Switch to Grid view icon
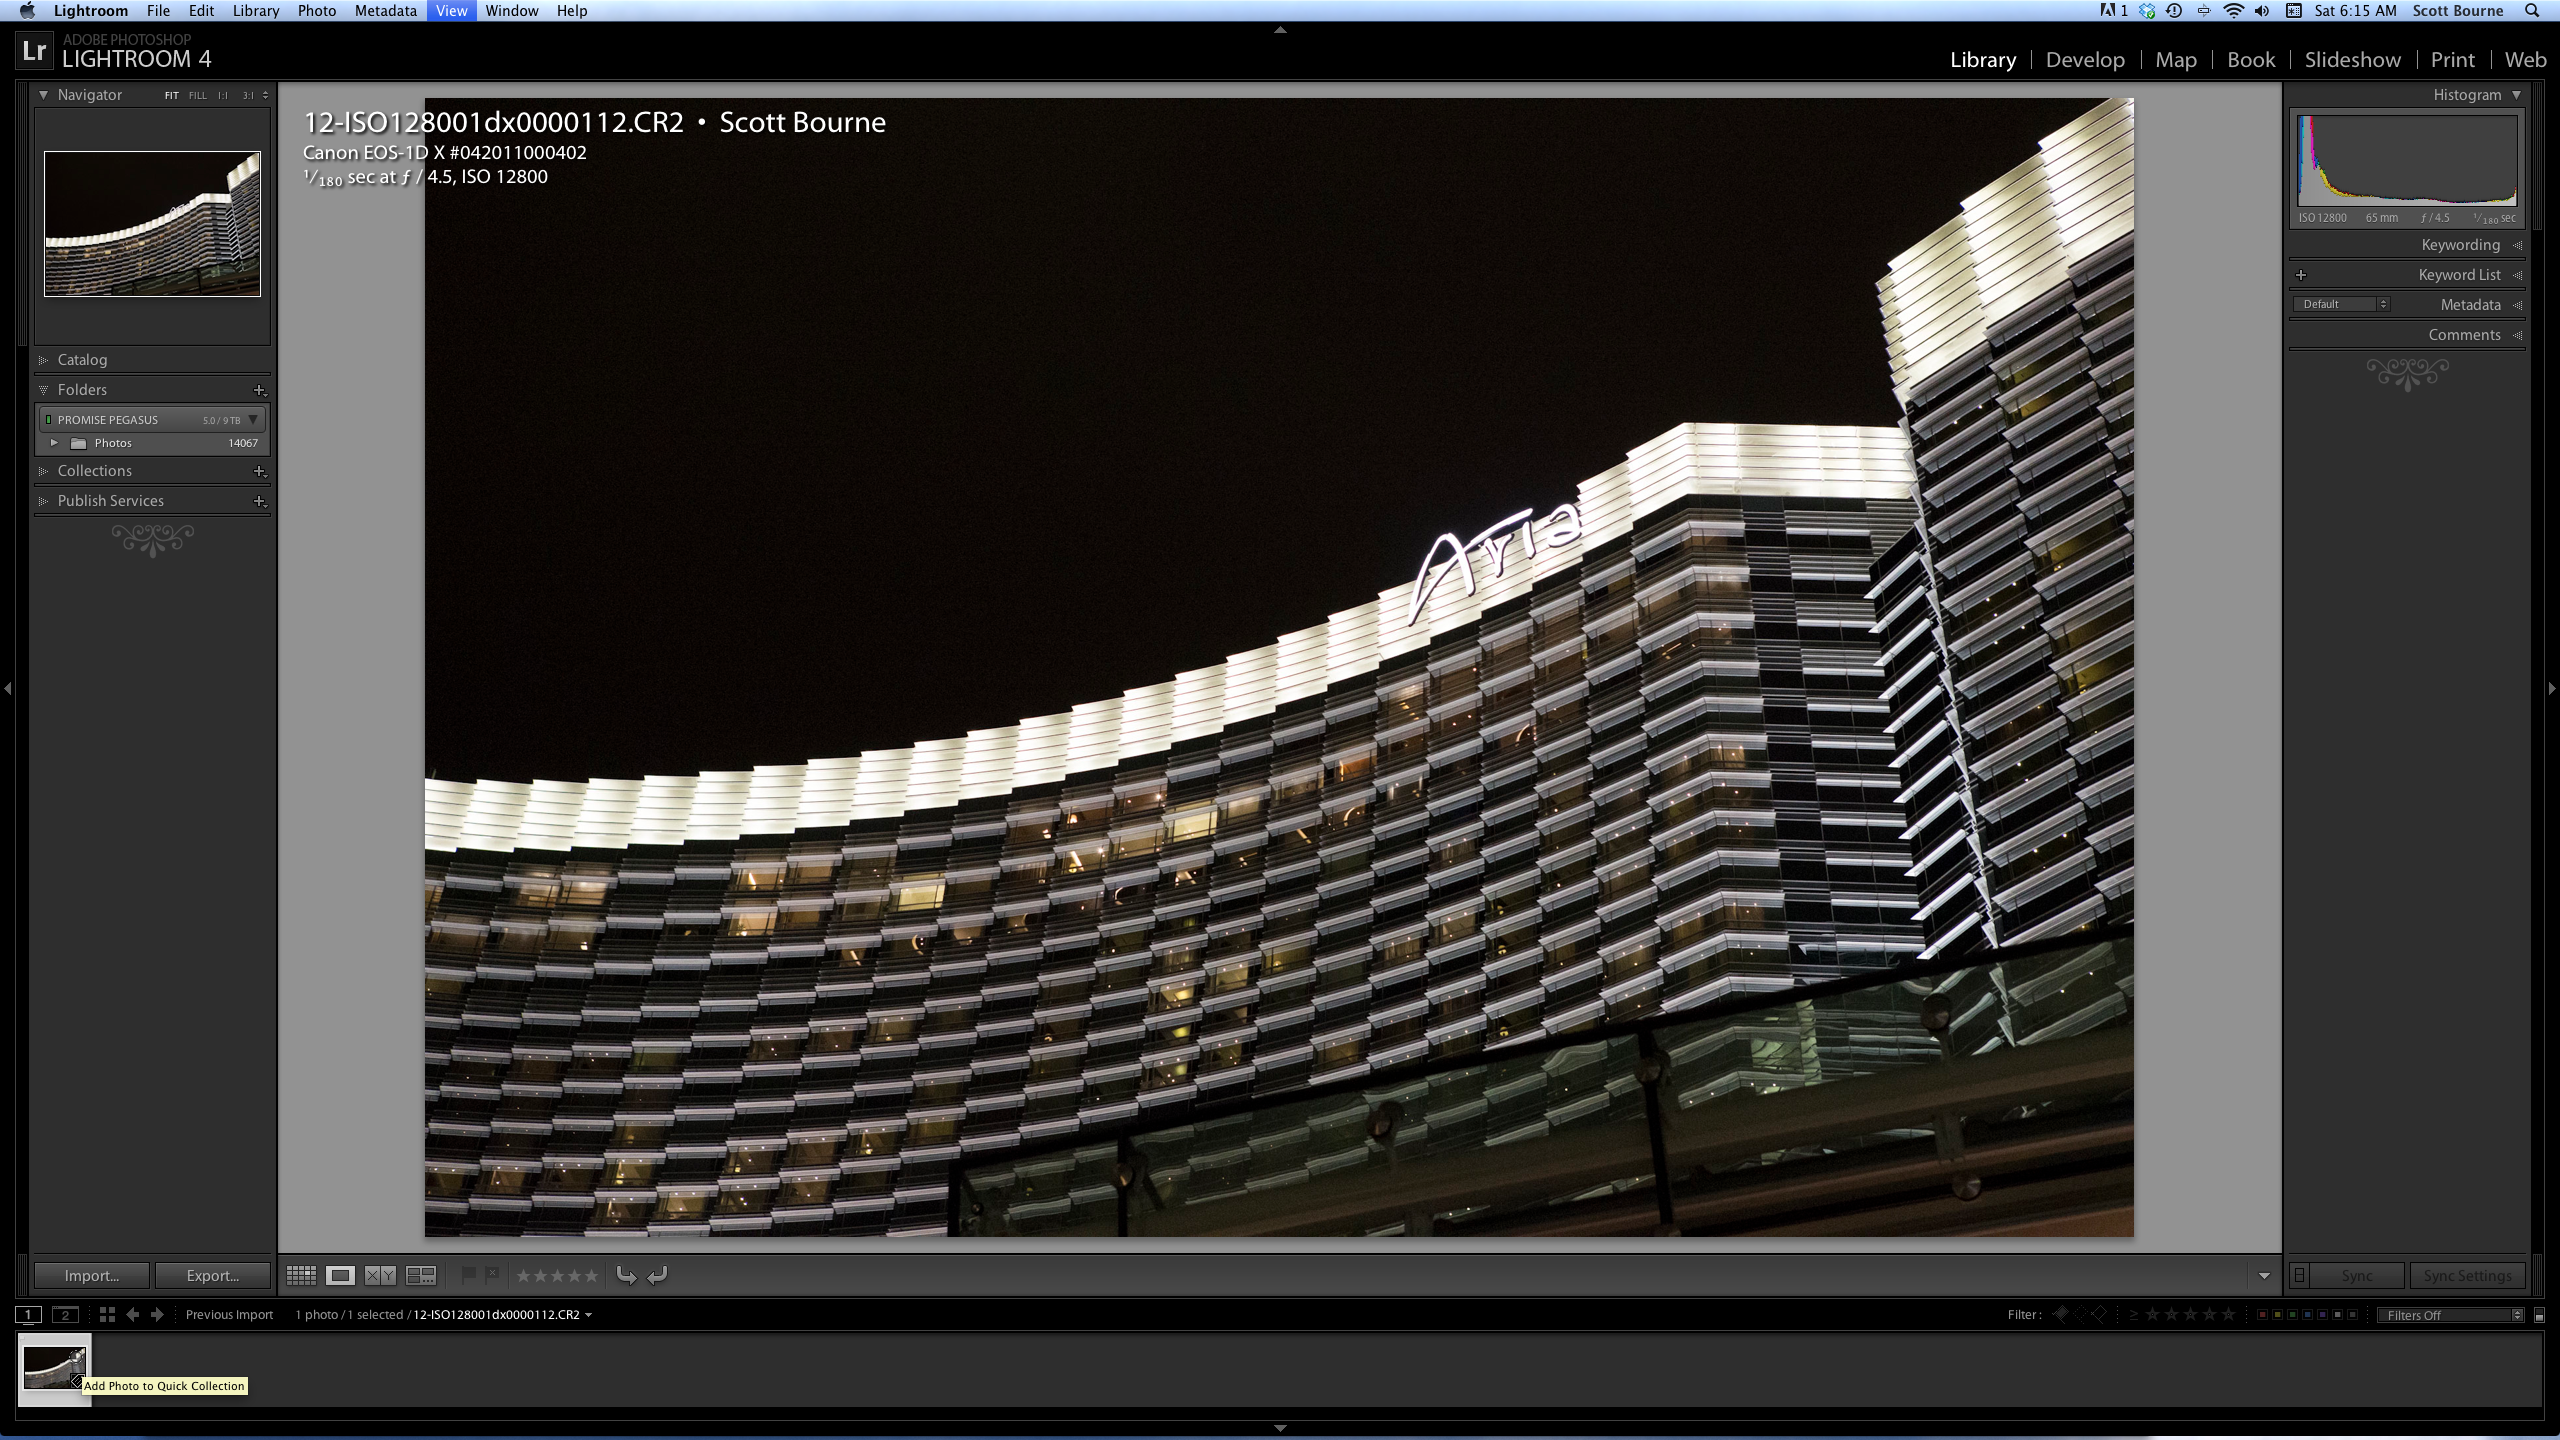This screenshot has height=1440, width=2560. point(301,1275)
